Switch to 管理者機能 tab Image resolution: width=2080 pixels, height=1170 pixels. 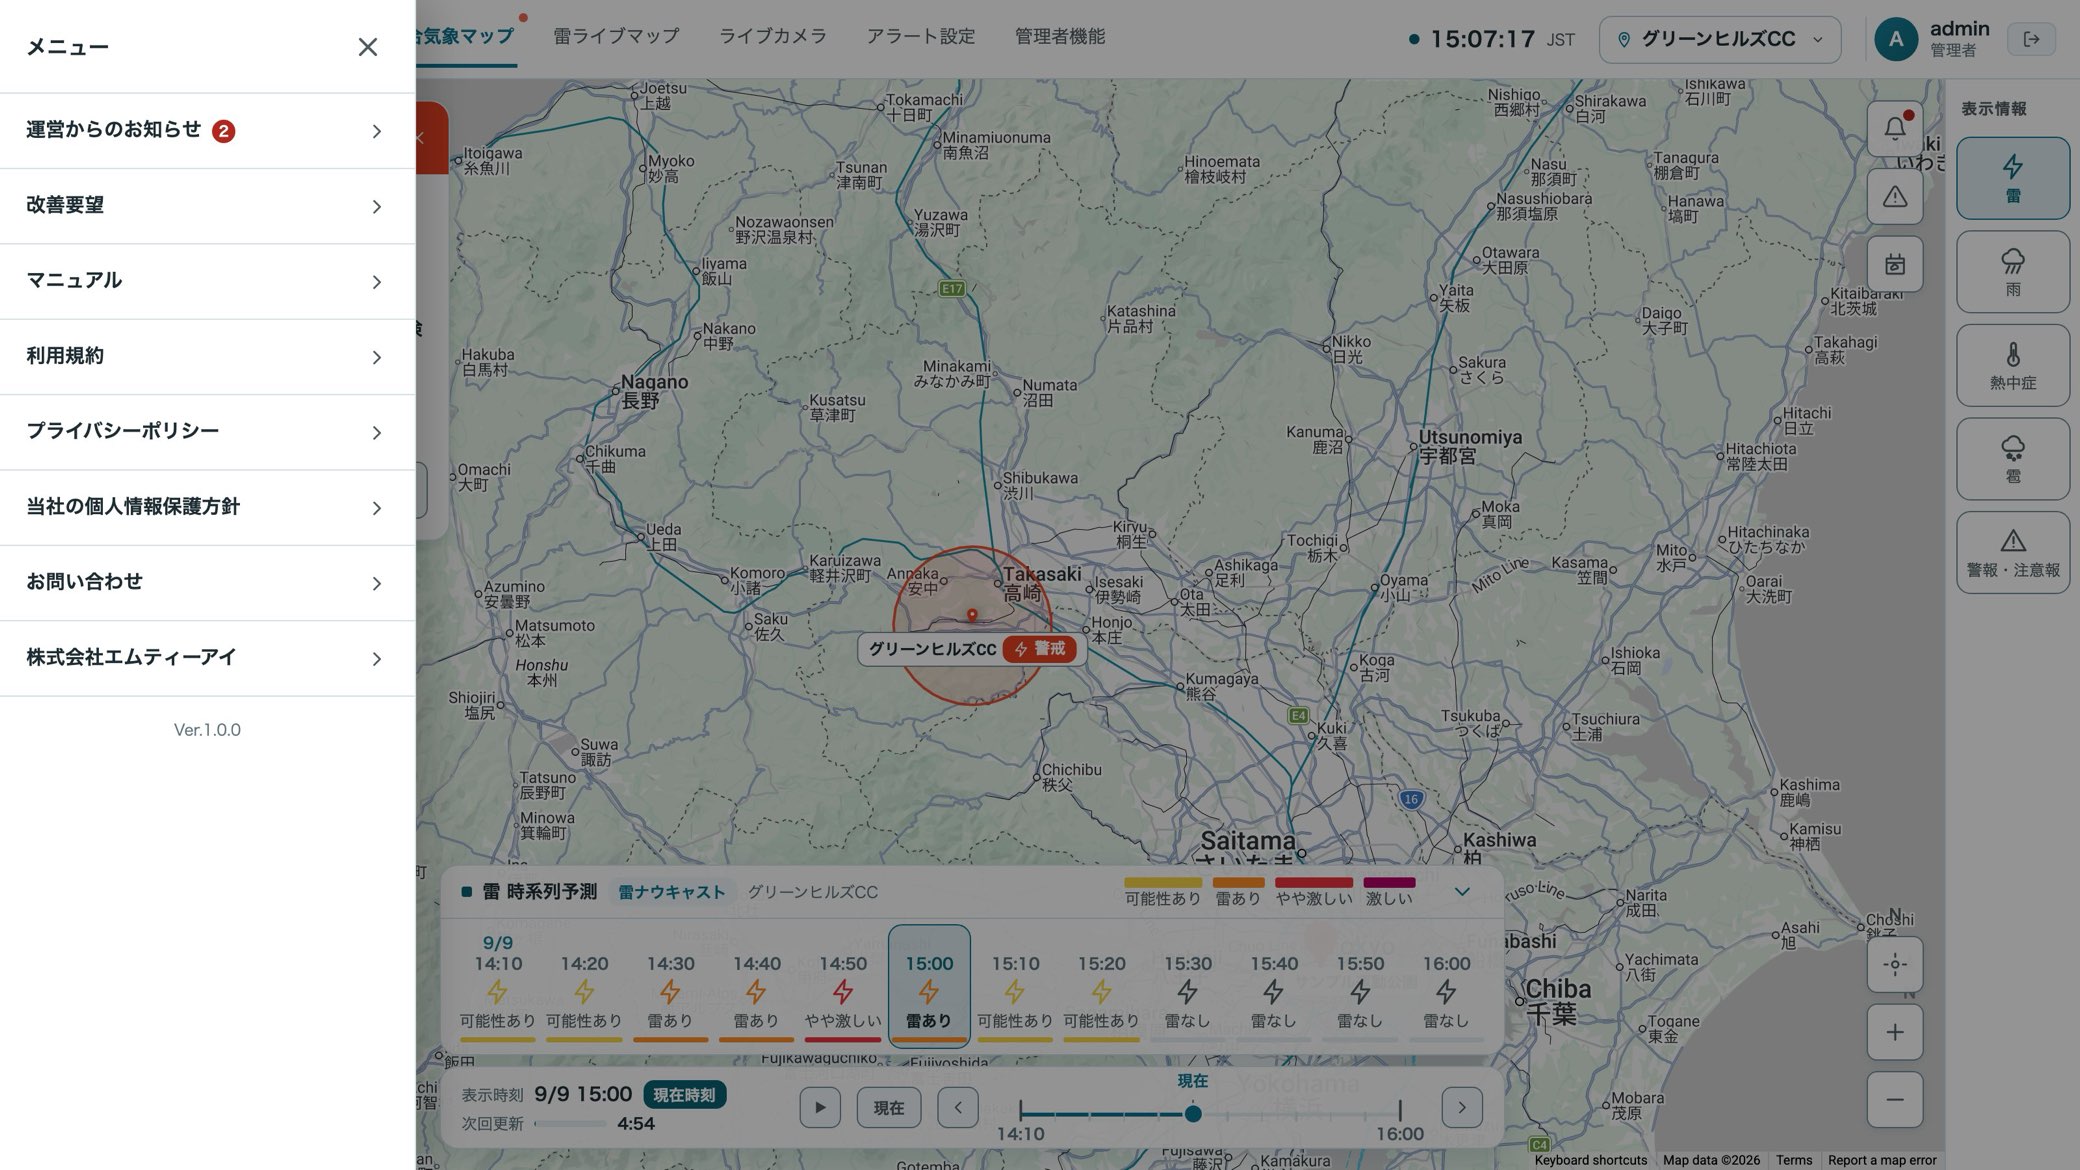point(1060,36)
